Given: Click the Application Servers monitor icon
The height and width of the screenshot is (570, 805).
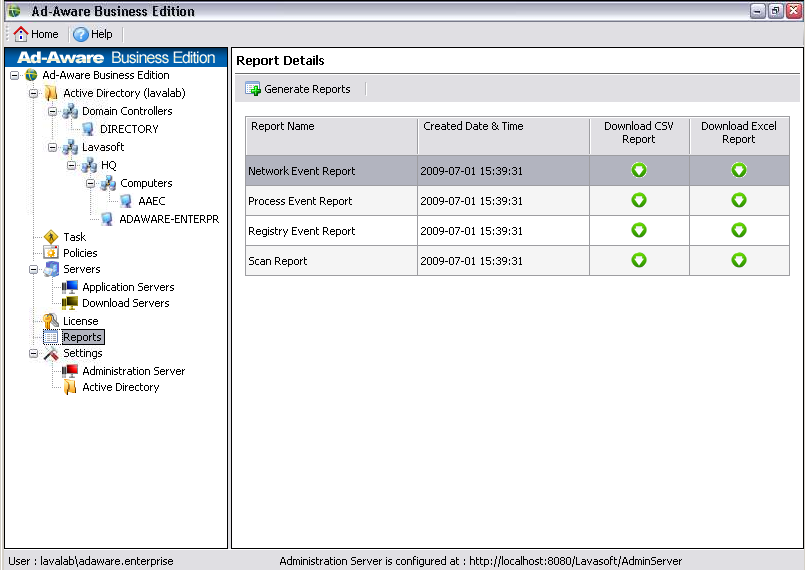Looking at the screenshot, I should 70,287.
